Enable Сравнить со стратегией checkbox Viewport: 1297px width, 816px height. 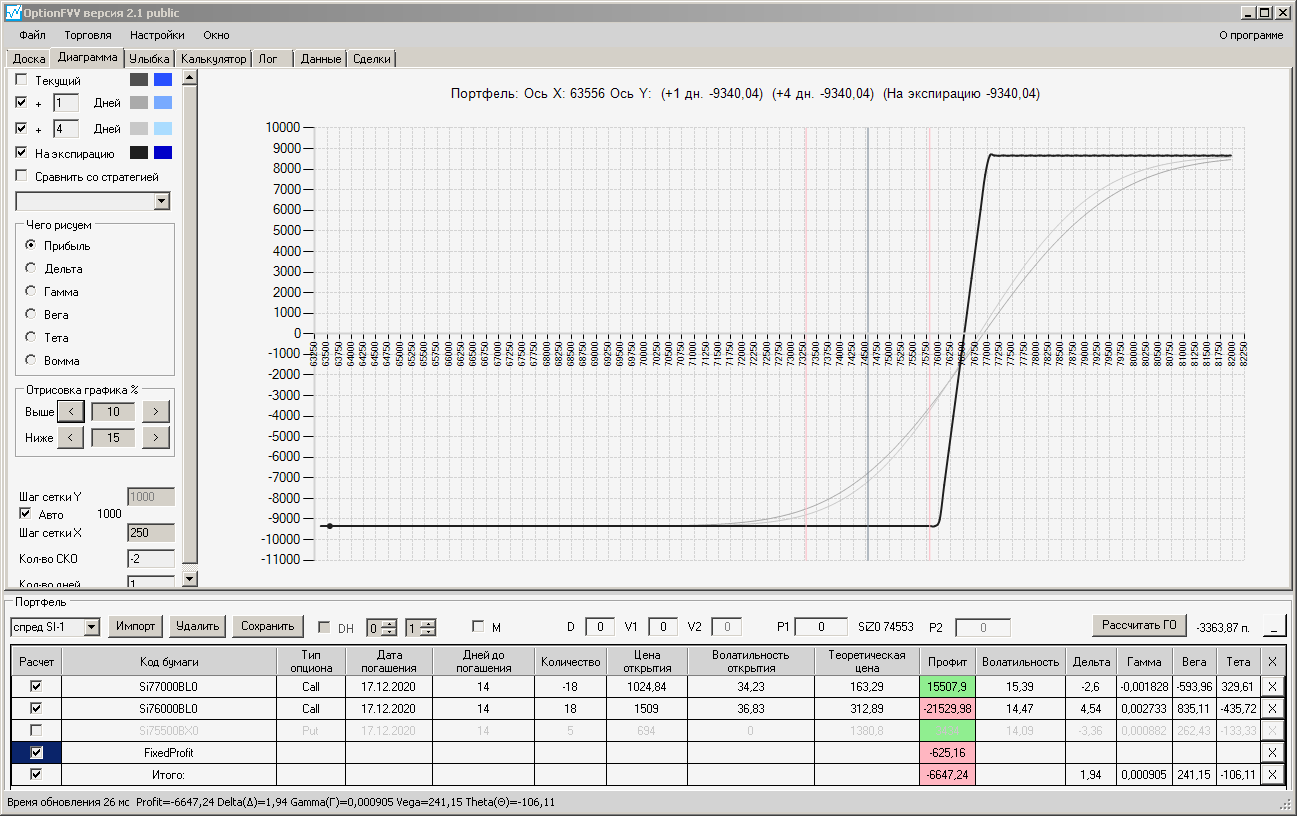21,176
